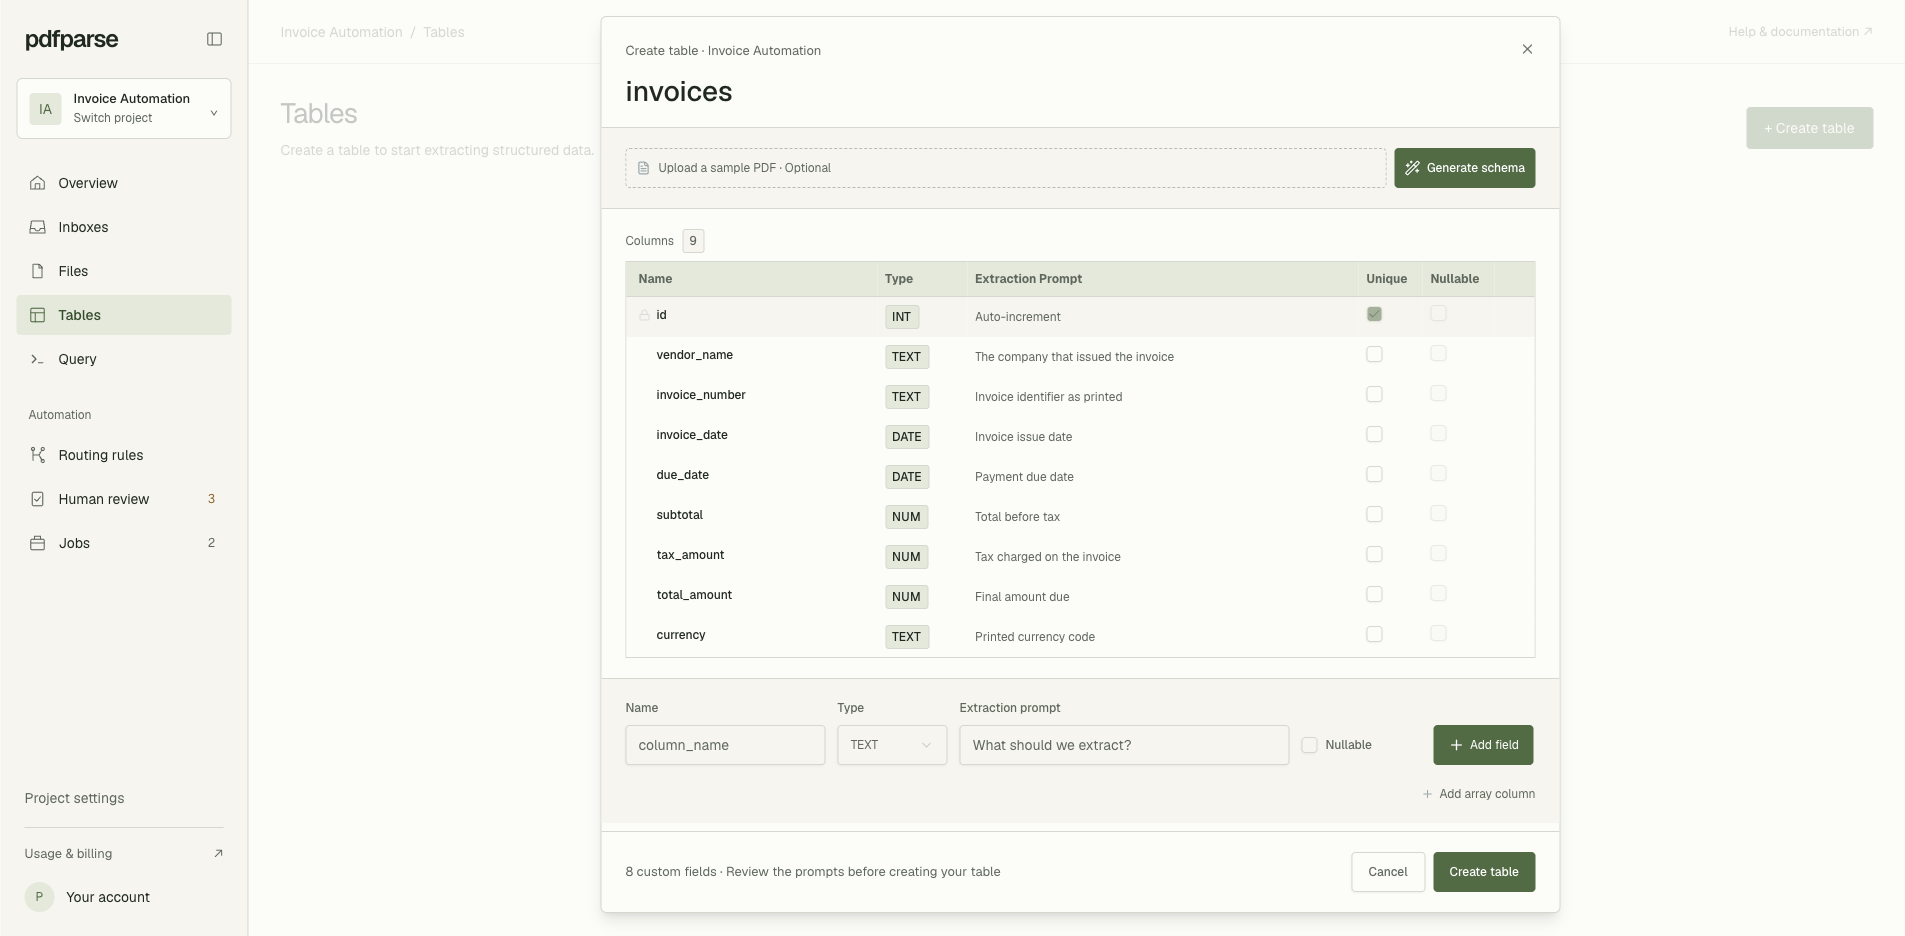Toggle Nullable for vendor_name row
Viewport: 1905px width, 936px height.
(x=1438, y=353)
